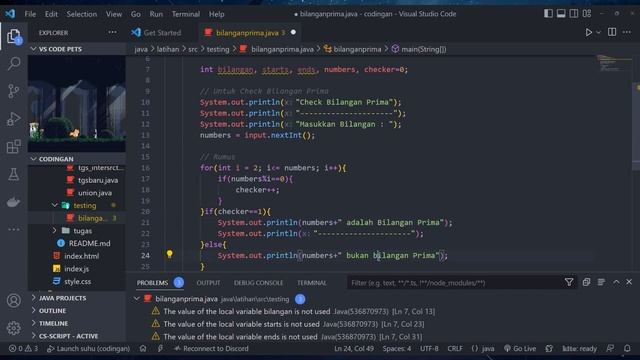Switch to the Debug Console tab
This screenshot has height=360, width=640.
[258, 282]
